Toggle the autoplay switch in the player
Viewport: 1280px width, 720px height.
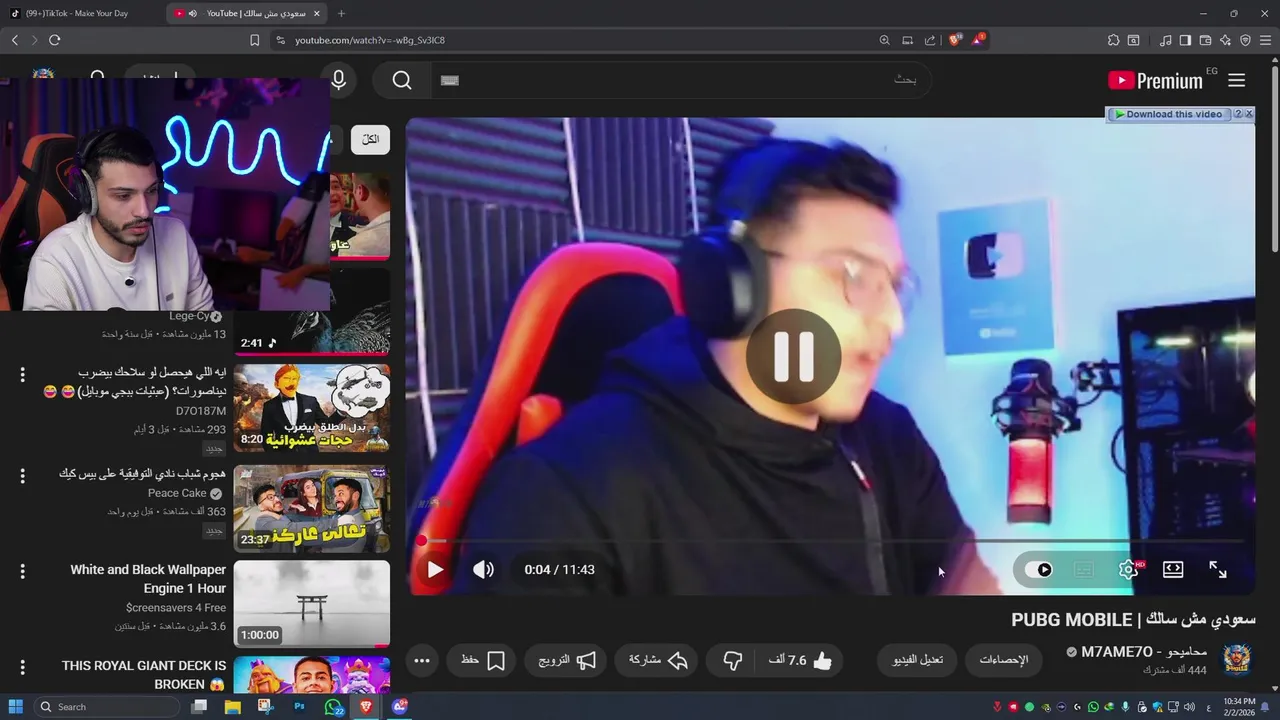pyautogui.click(x=1038, y=569)
